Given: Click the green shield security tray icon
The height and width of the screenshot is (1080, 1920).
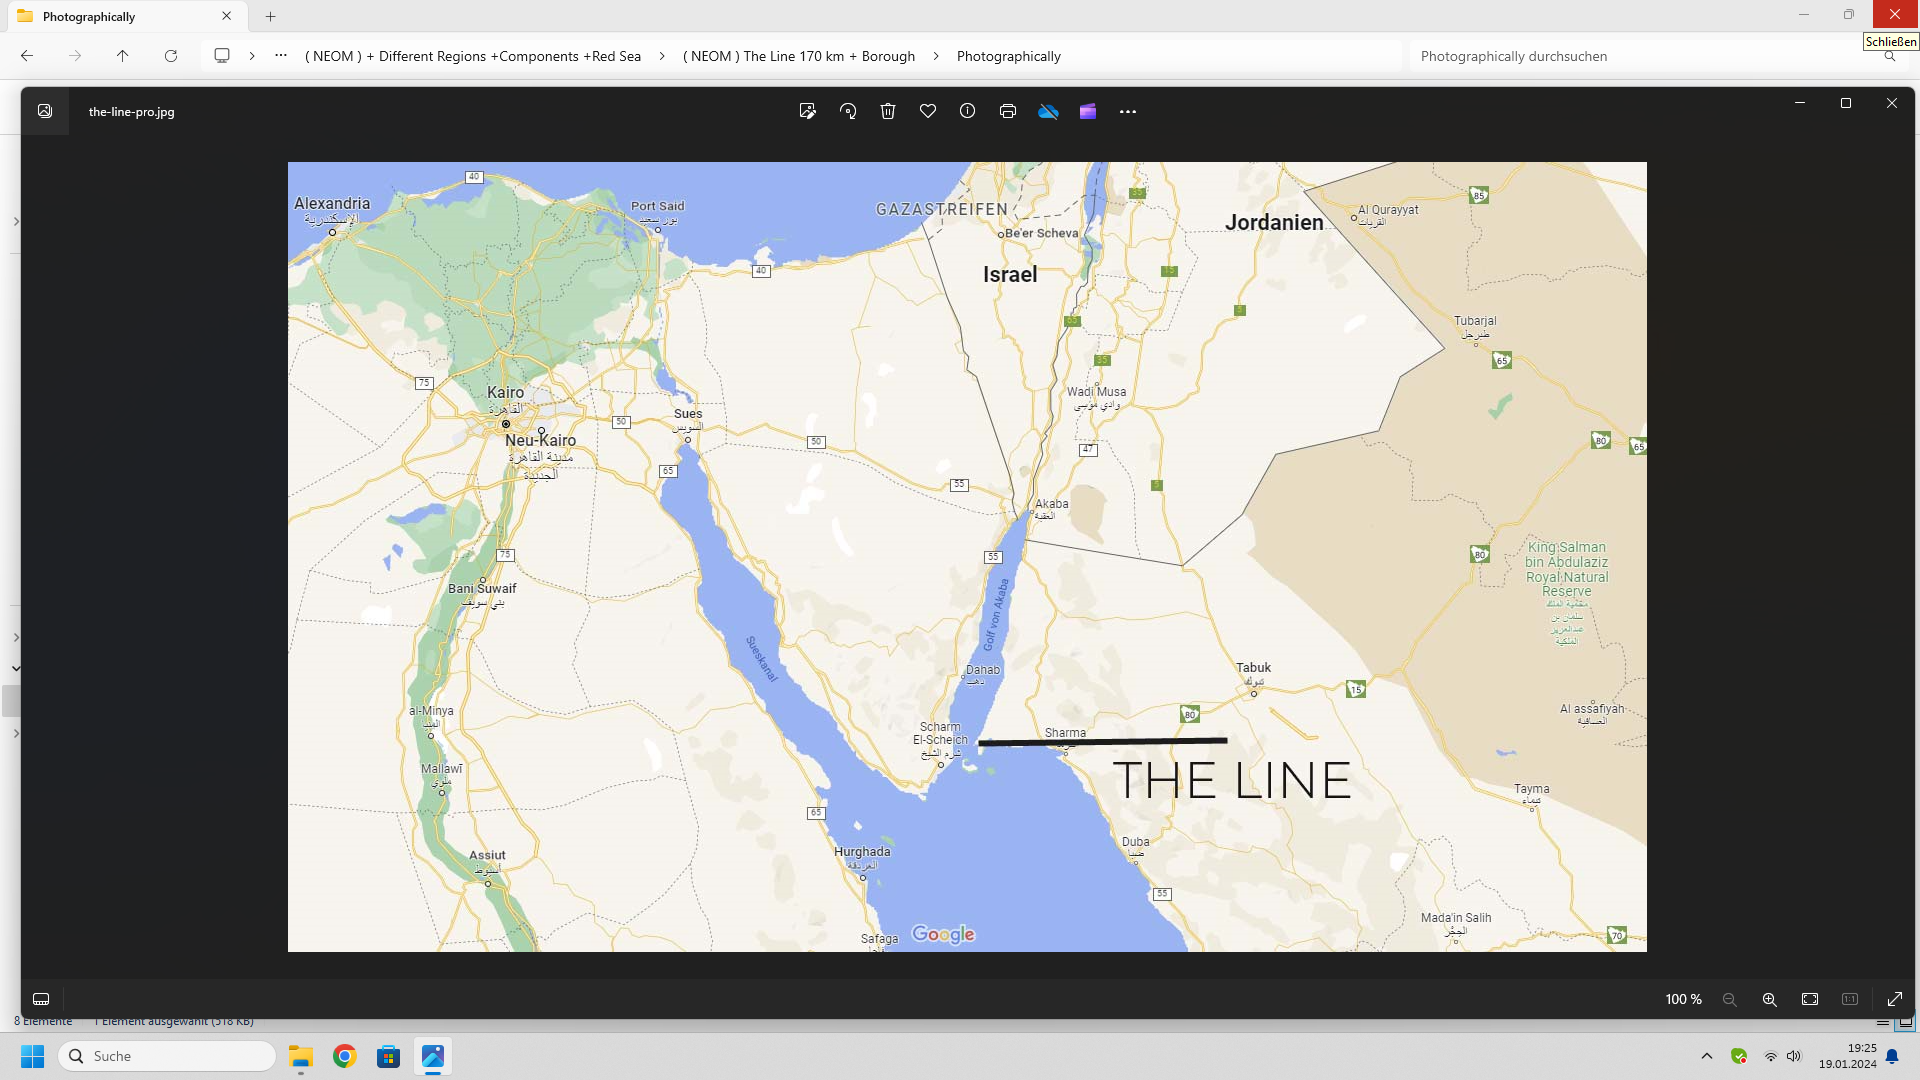Looking at the screenshot, I should pos(1739,1056).
